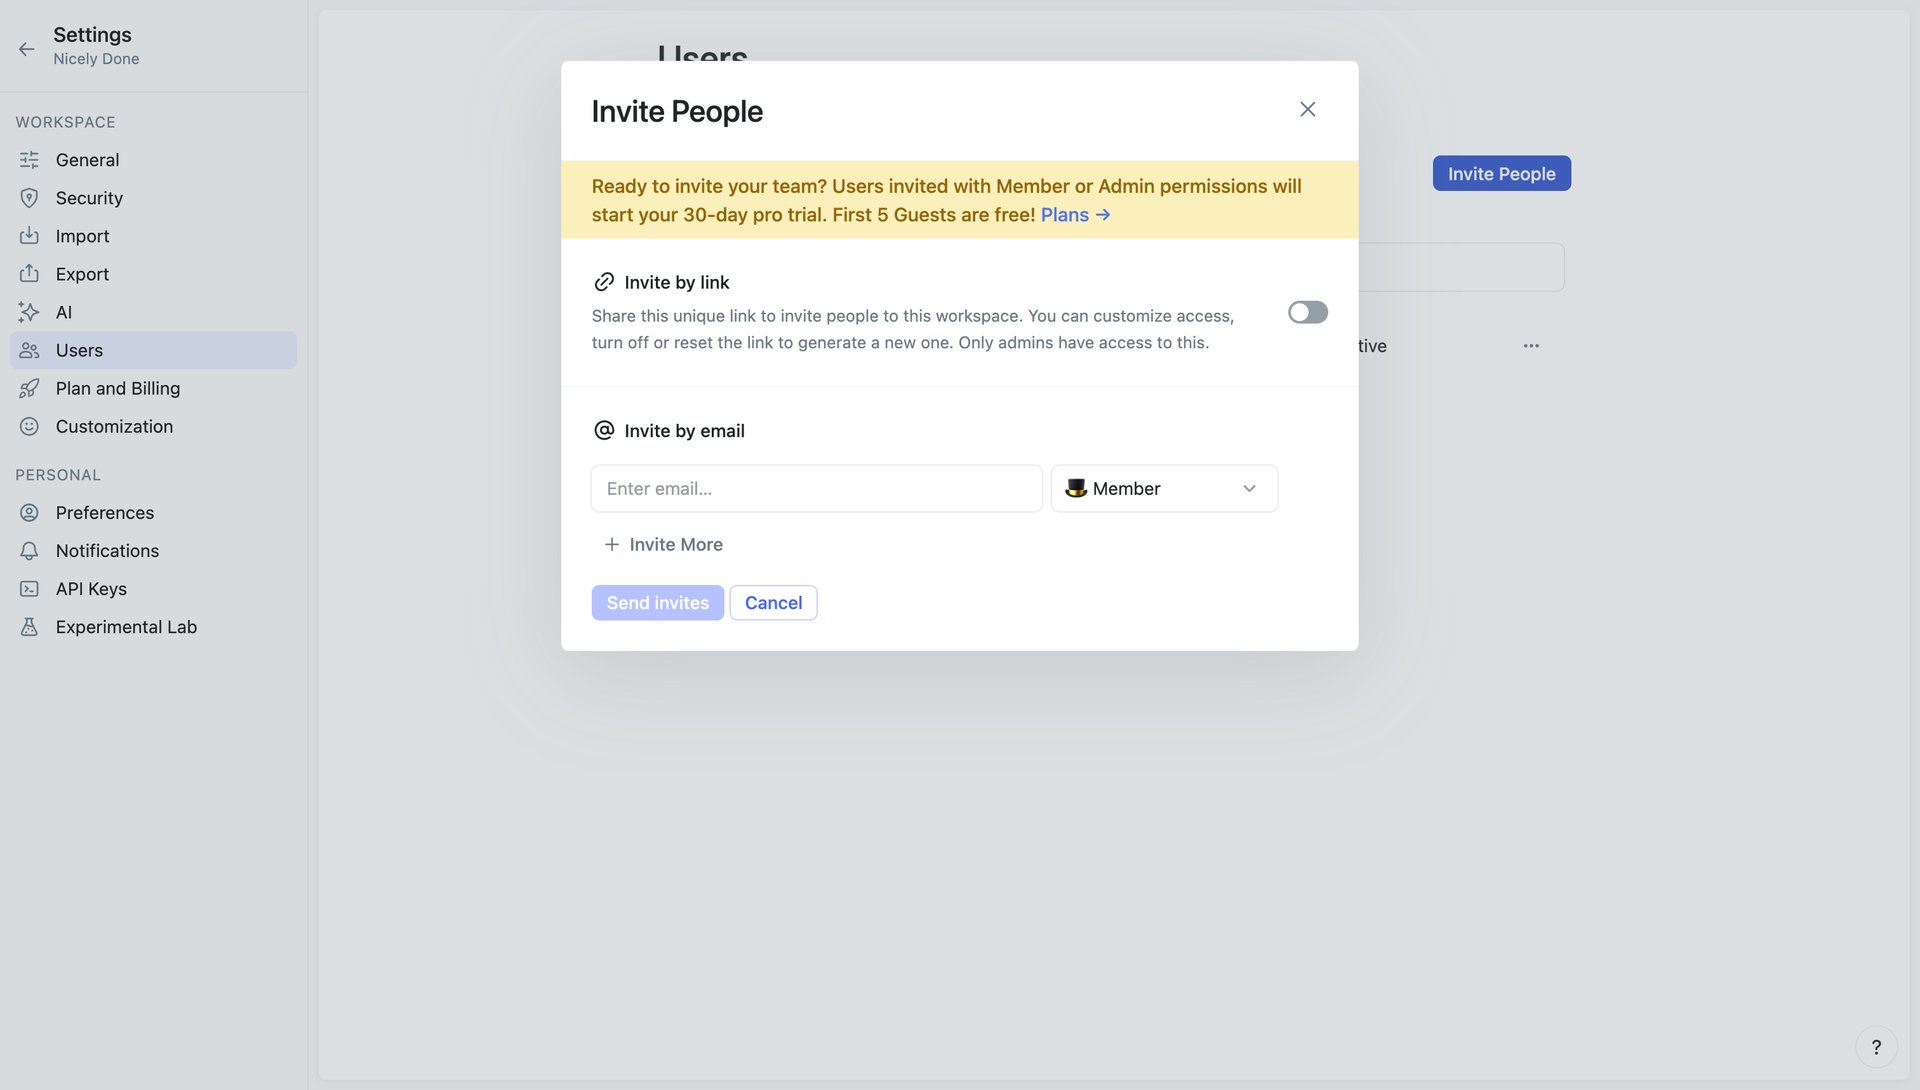Open the Member role dropdown
This screenshot has width=1920, height=1090.
[1163, 488]
